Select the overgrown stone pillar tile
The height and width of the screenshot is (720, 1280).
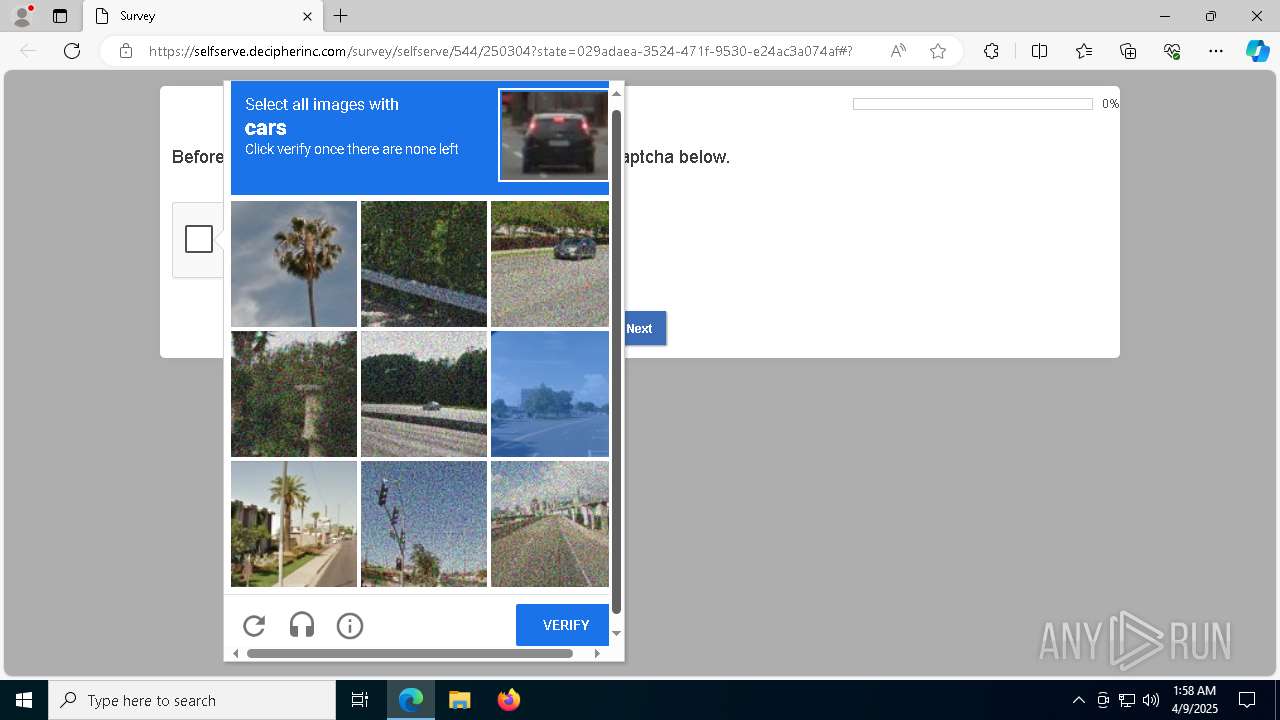click(x=294, y=394)
